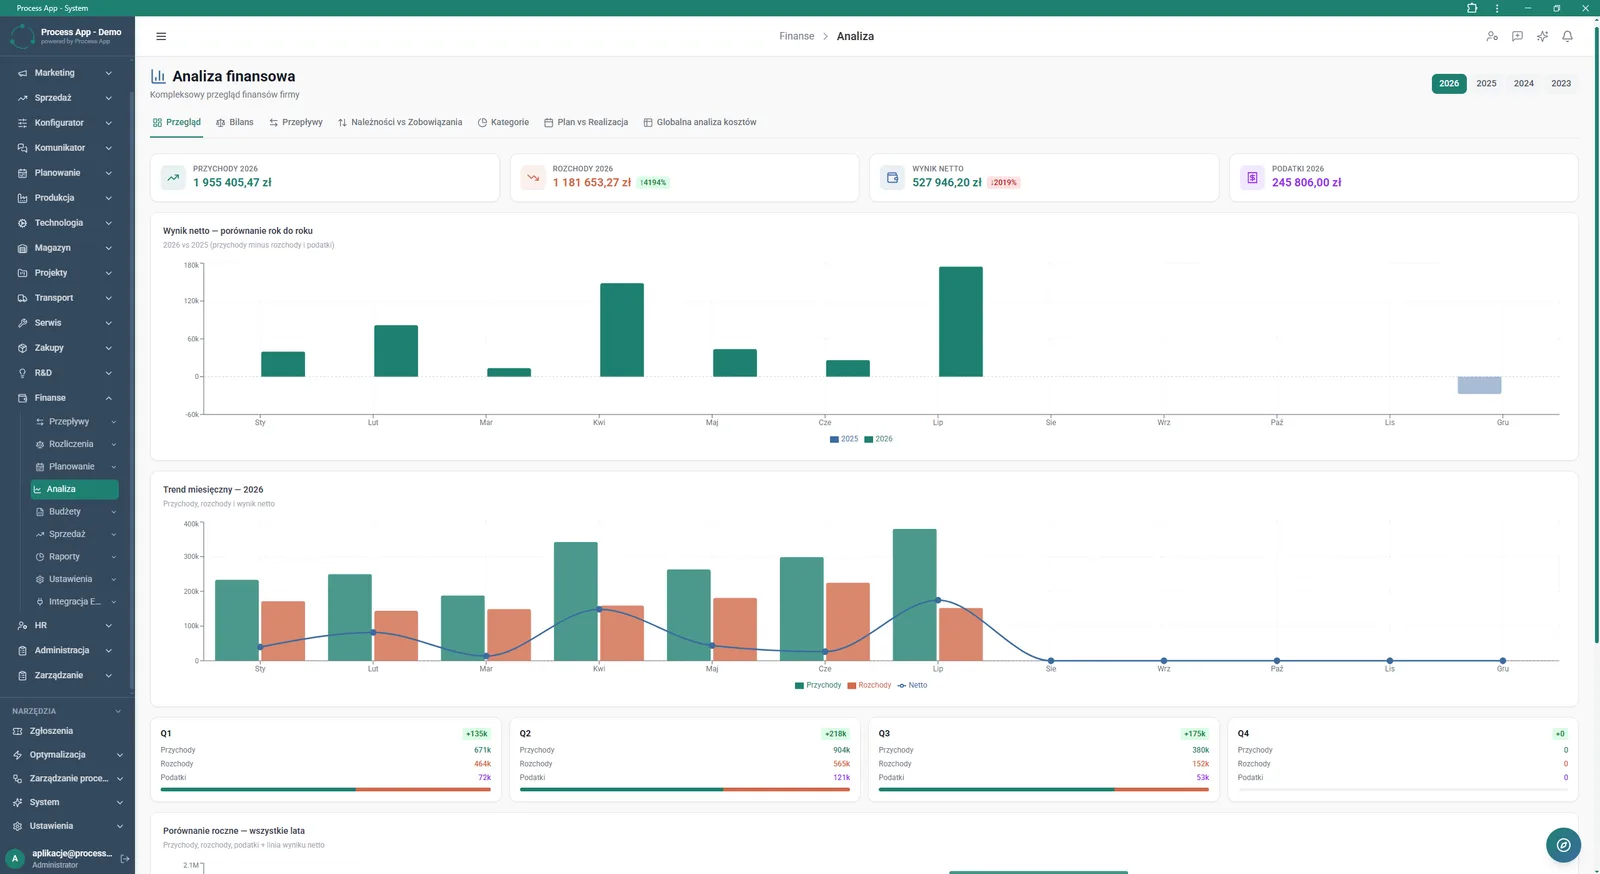Screen dimensions: 1600x874
Task: Click the Q2 progress bar
Action: coord(684,789)
